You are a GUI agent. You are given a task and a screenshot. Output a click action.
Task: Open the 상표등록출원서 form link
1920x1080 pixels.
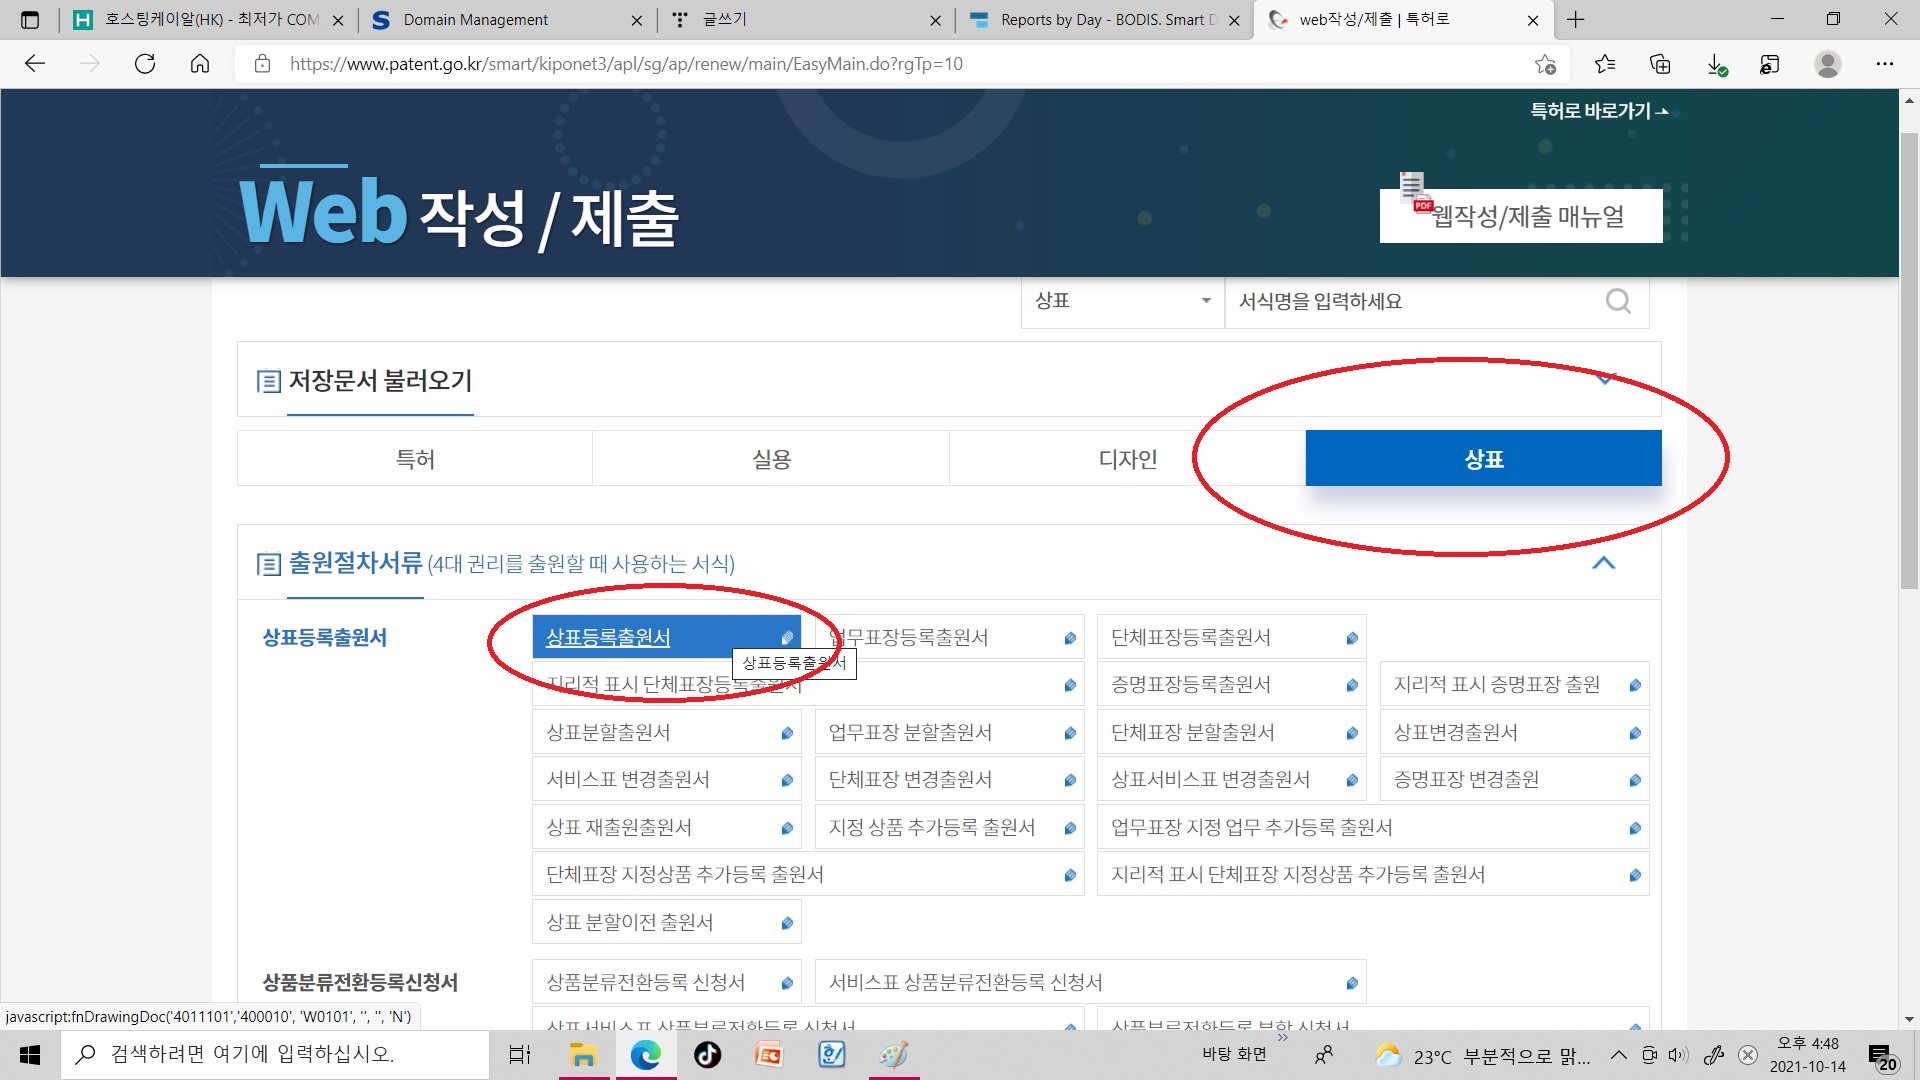[x=608, y=637]
